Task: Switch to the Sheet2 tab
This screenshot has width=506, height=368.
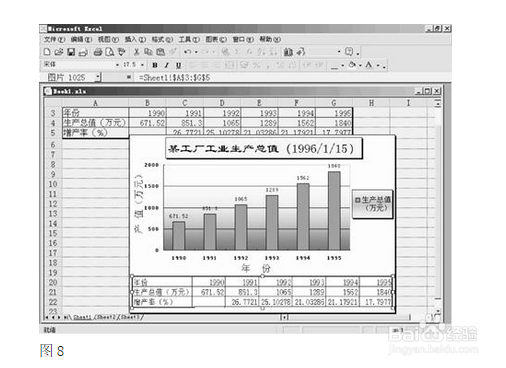Action: [x=106, y=317]
